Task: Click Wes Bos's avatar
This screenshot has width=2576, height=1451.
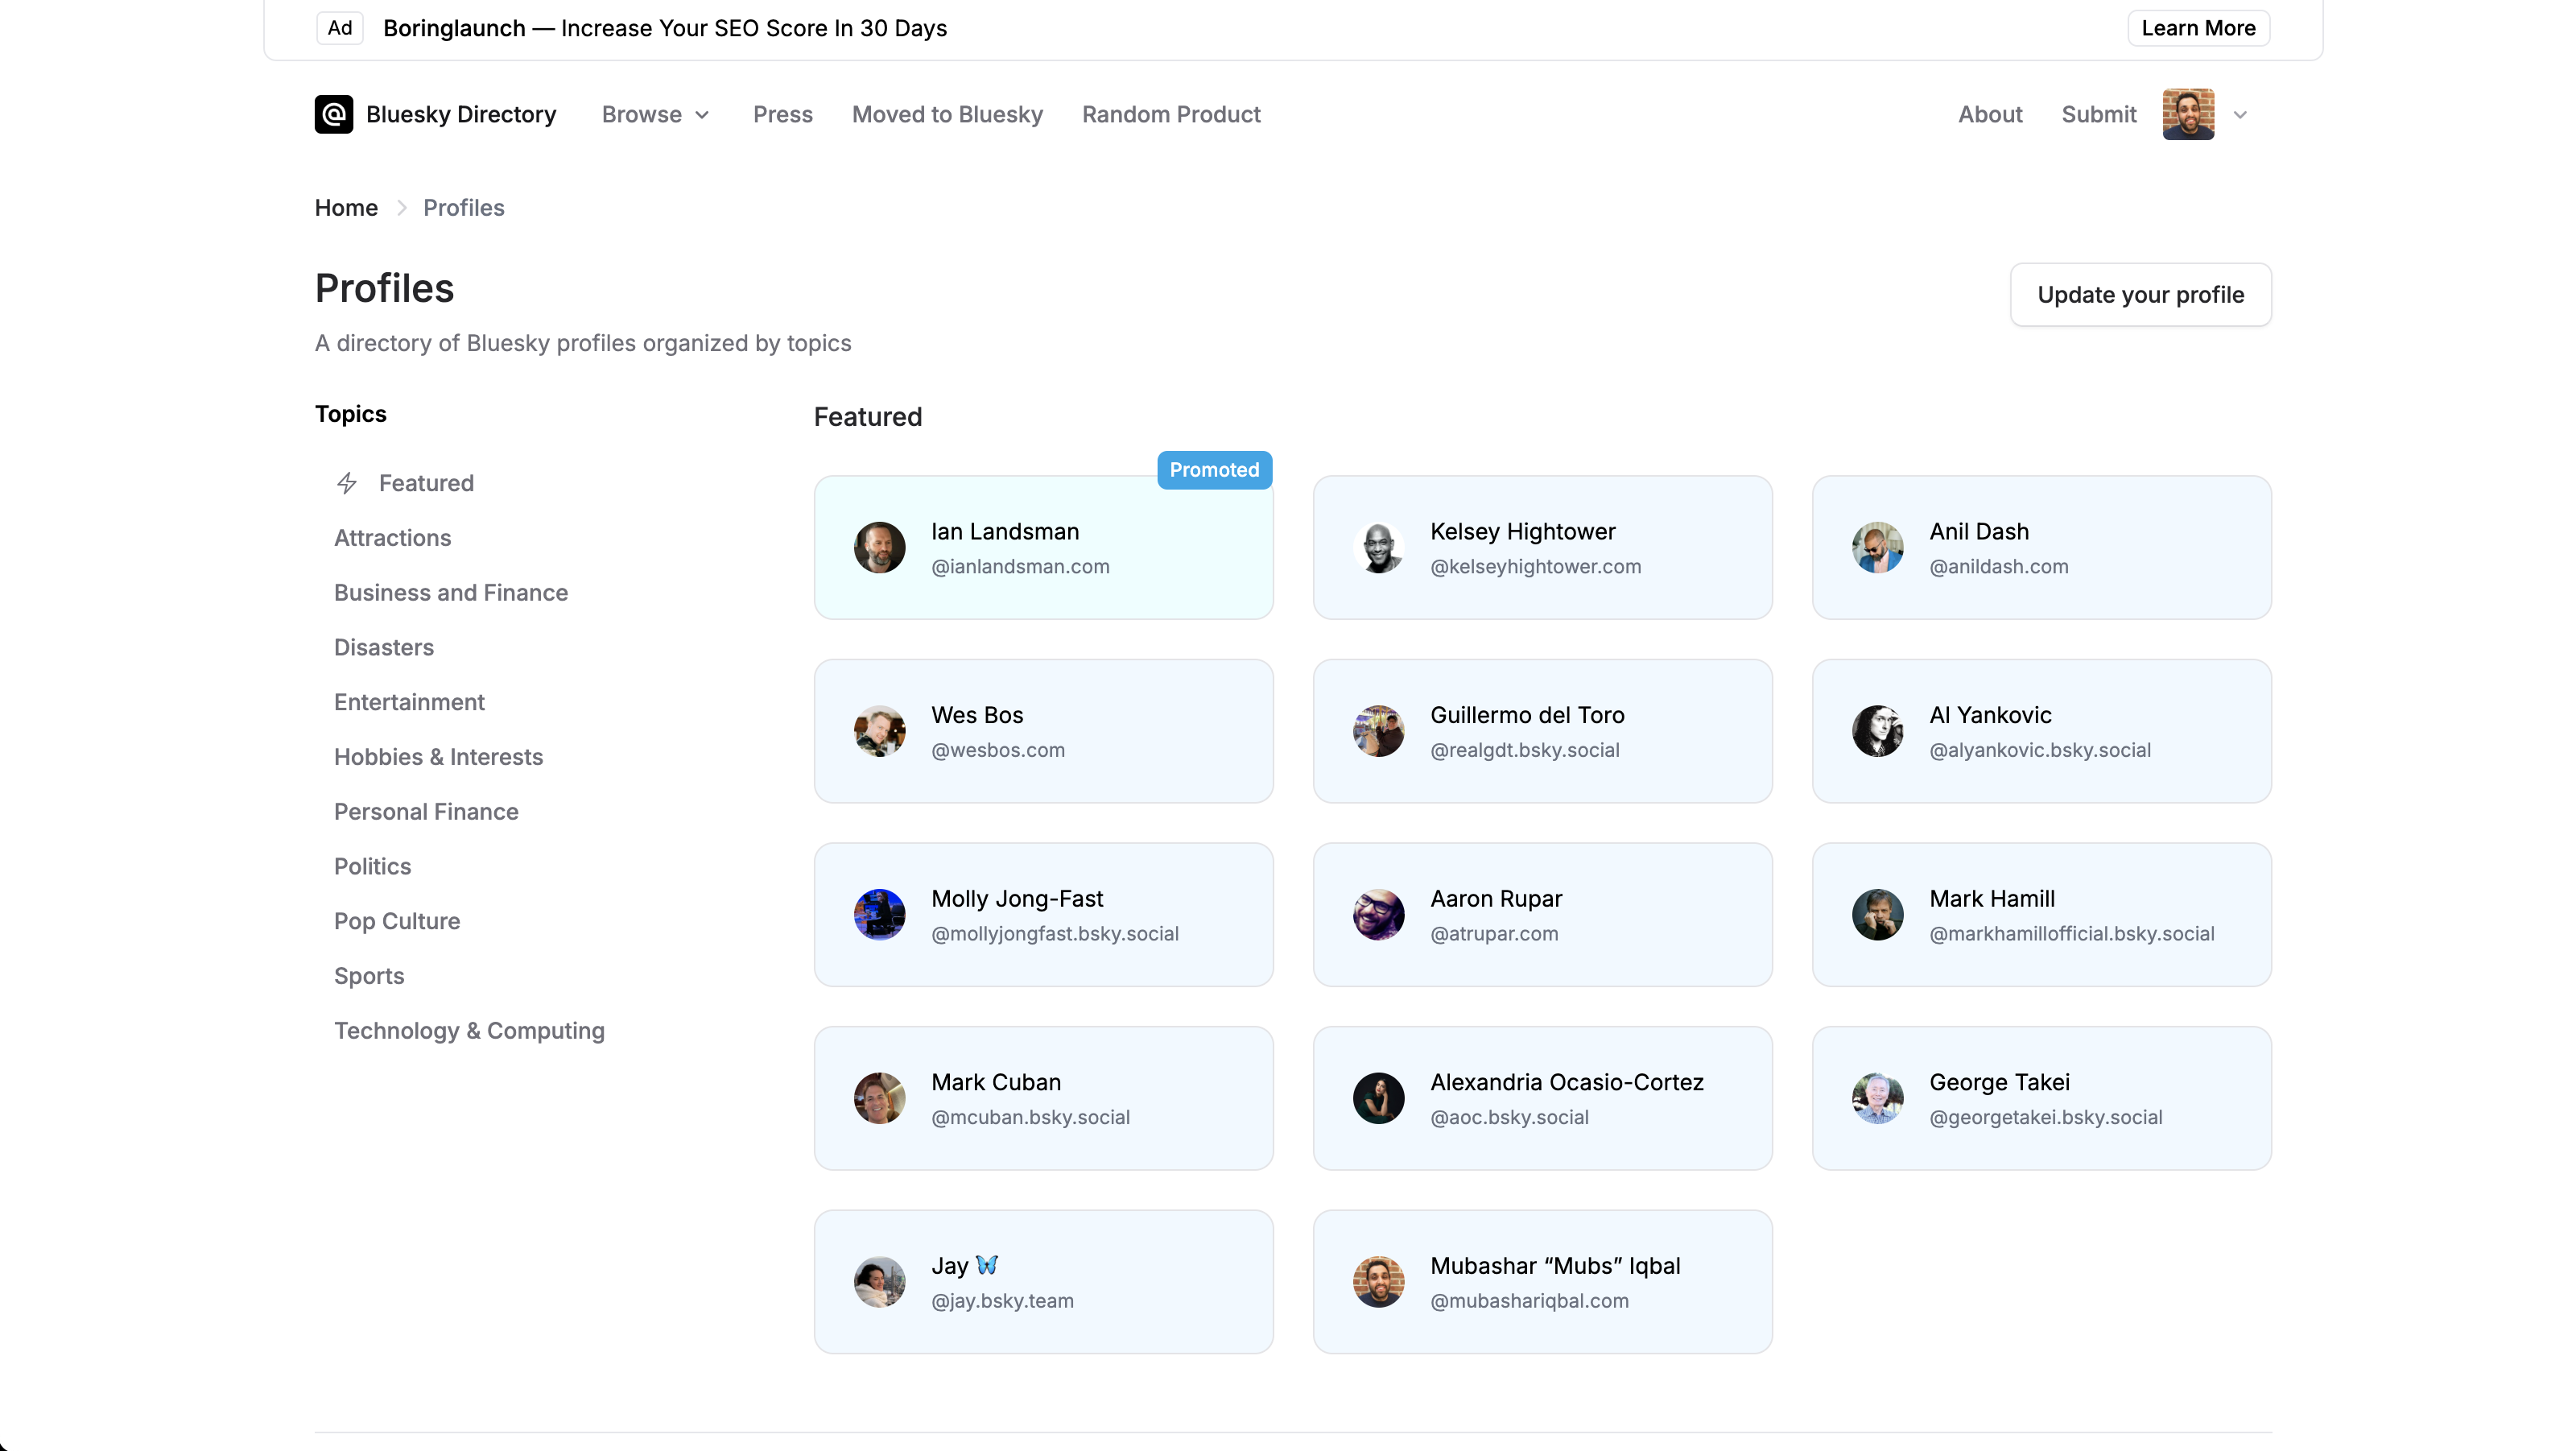Action: [x=880, y=731]
